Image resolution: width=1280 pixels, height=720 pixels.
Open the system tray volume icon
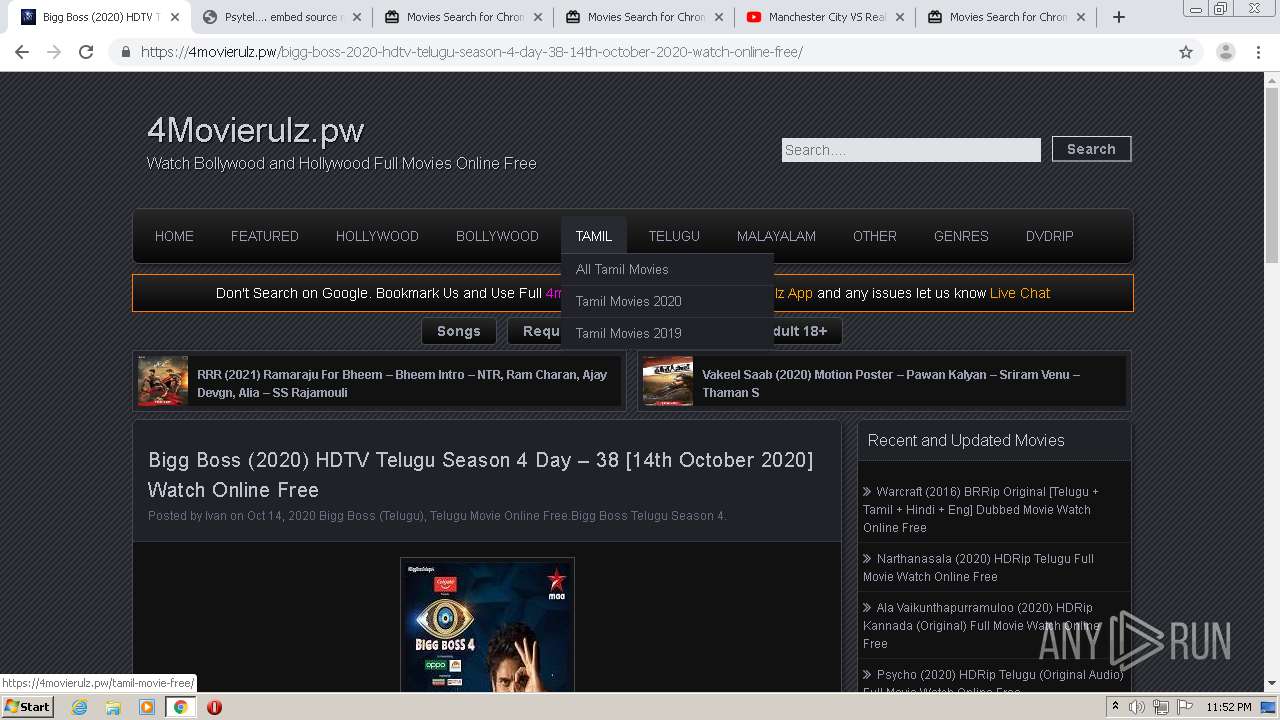1137,707
